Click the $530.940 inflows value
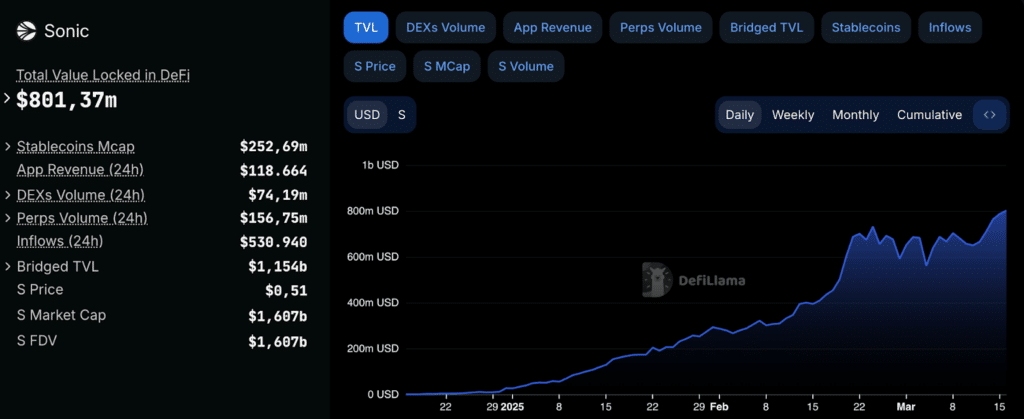This screenshot has height=419, width=1024. point(274,242)
